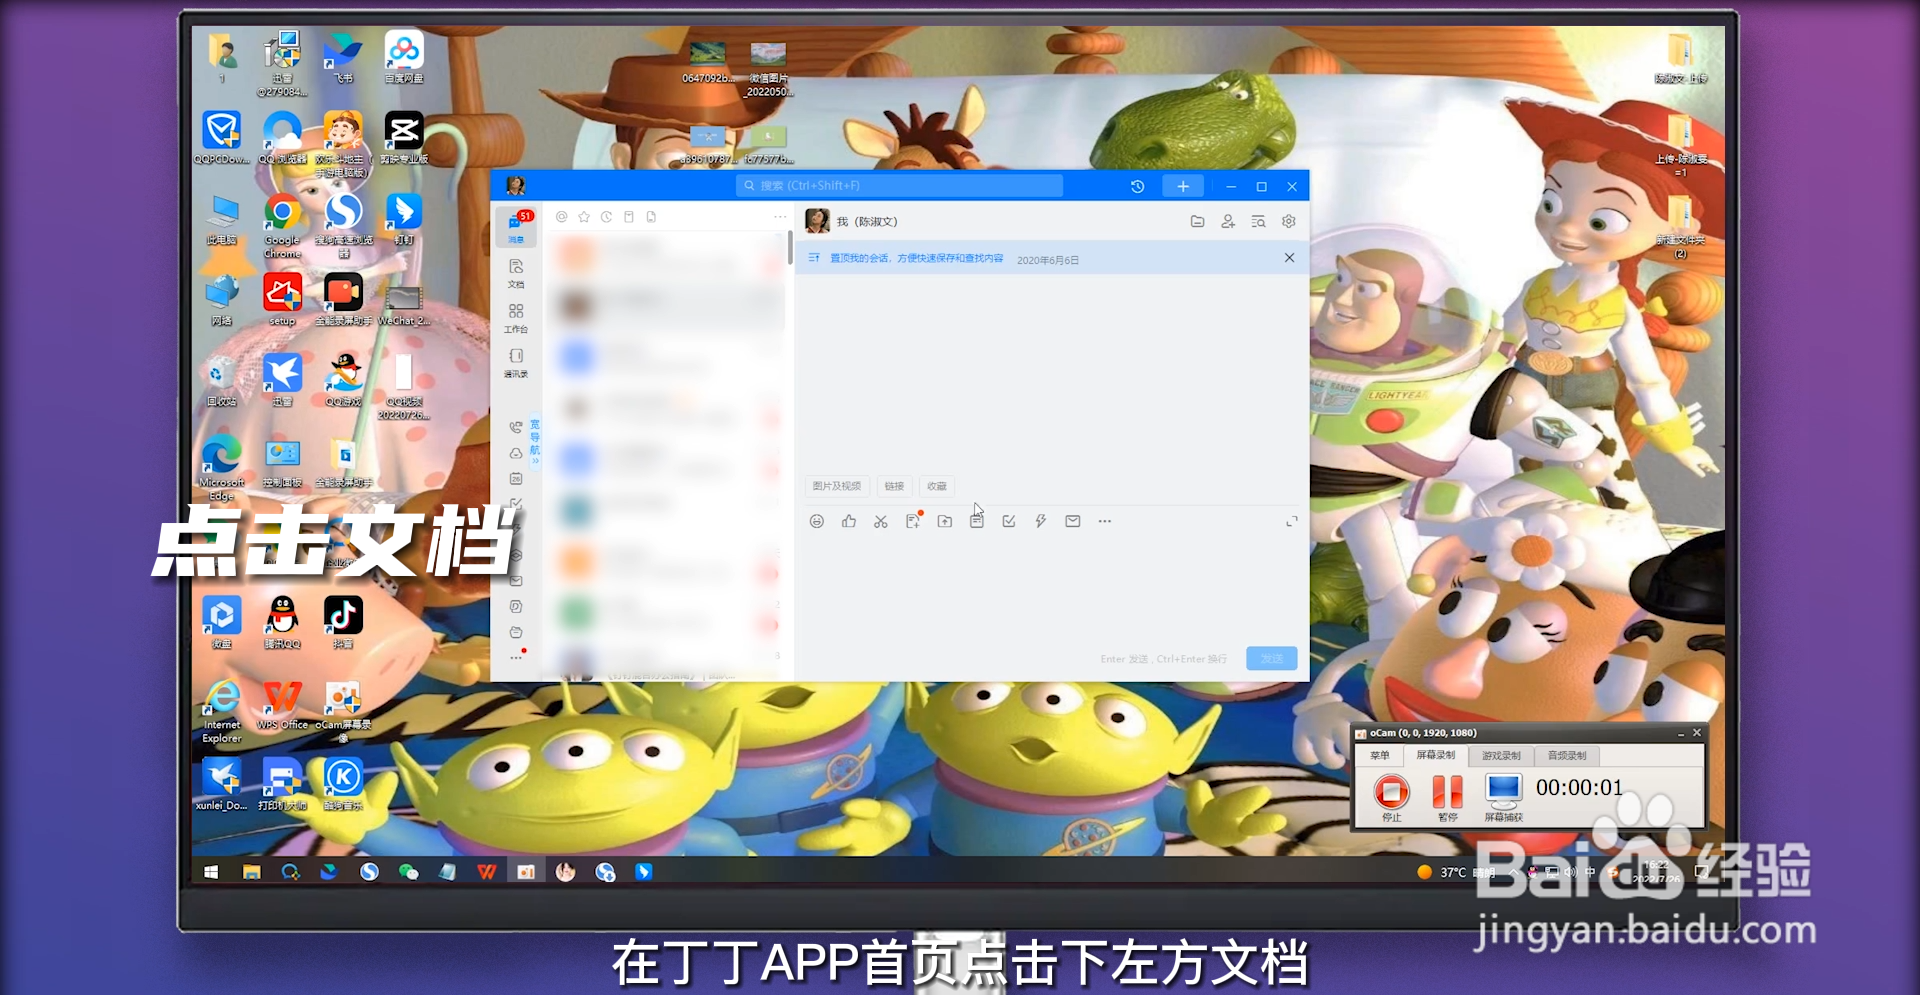Open the emoji picker in chat toolbar
The width and height of the screenshot is (1920, 995).
pos(817,521)
